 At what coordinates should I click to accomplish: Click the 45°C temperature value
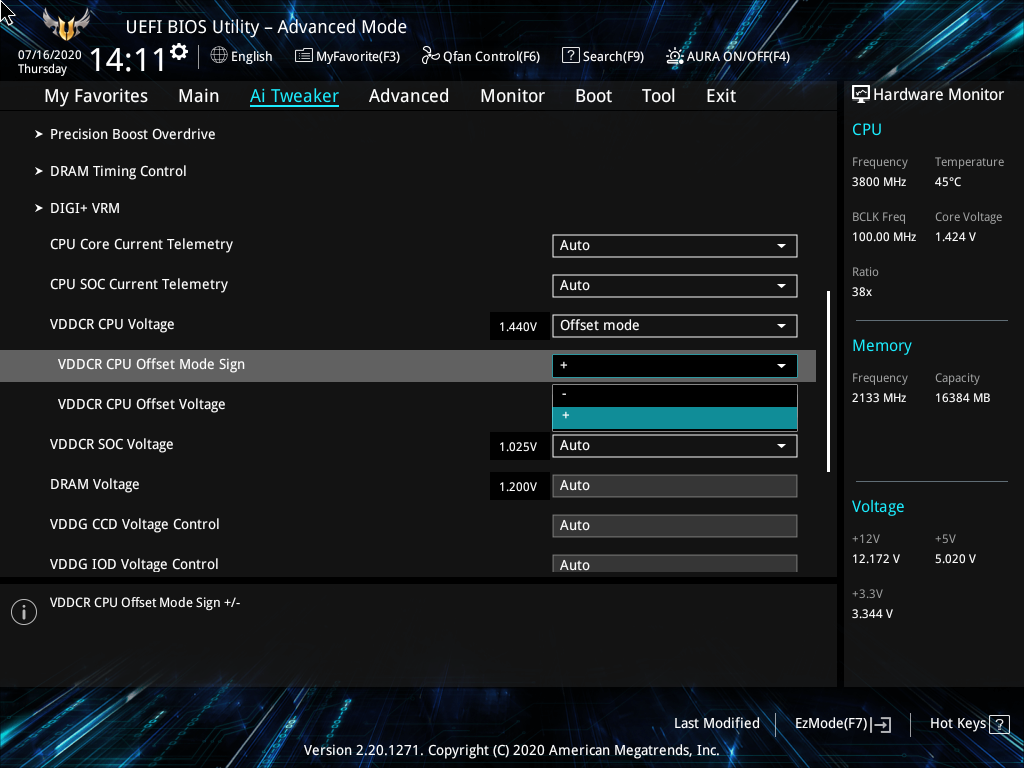[x=948, y=182]
